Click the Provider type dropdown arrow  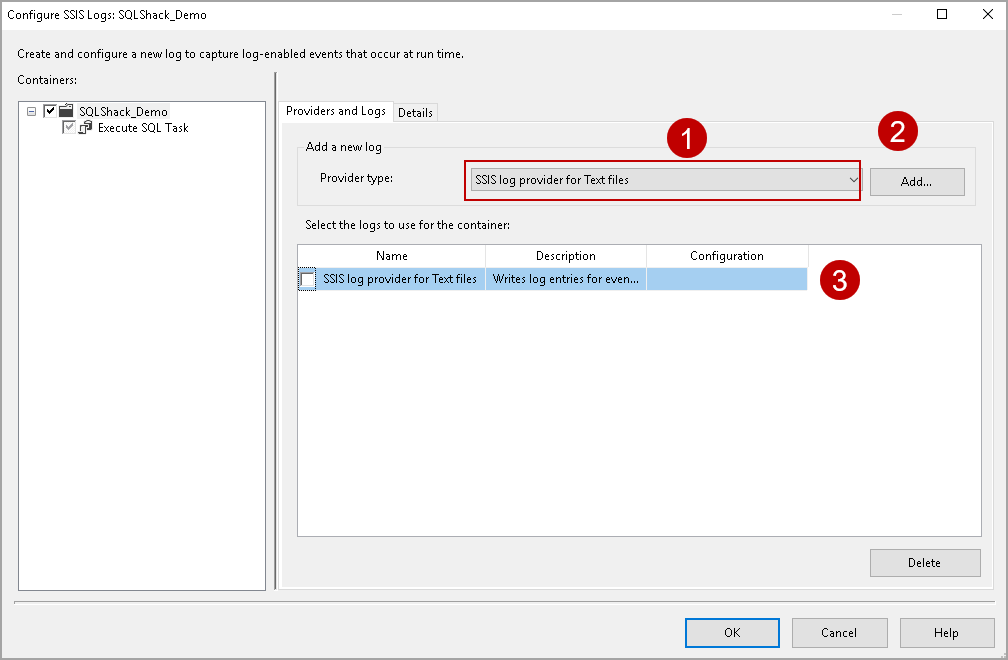[x=853, y=179]
